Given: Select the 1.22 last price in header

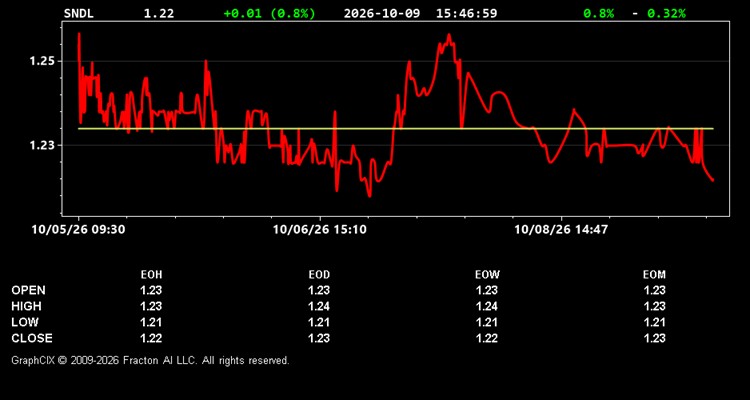Looking at the screenshot, I should tap(159, 13).
